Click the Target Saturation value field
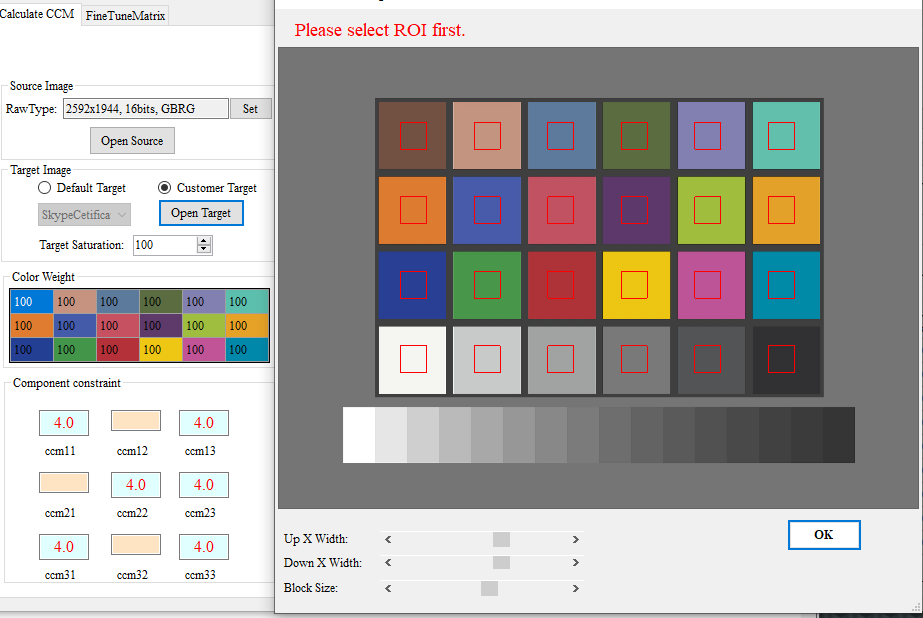 (x=163, y=245)
